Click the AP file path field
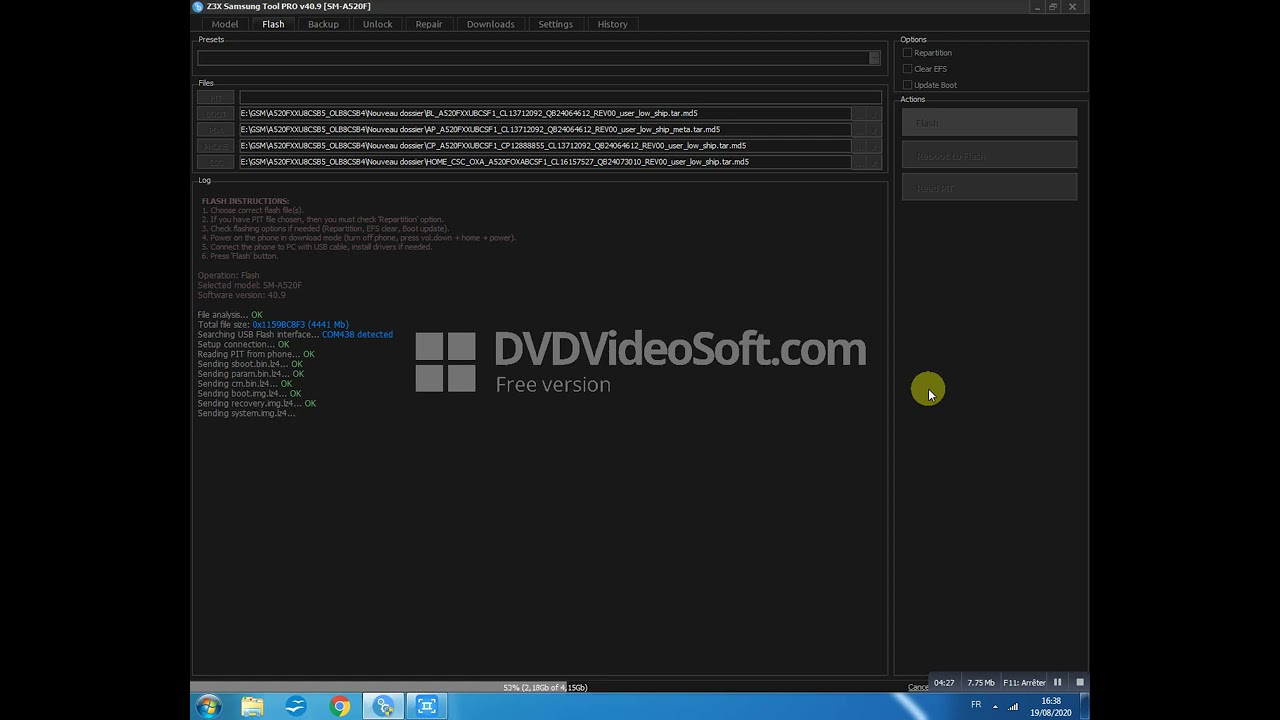This screenshot has height=720, width=1280. 545,130
